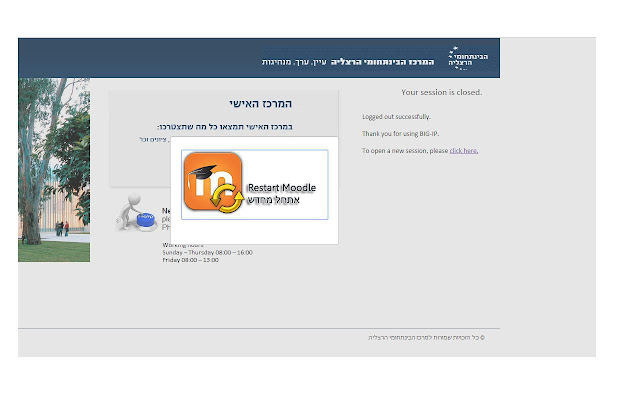Click 'Friday 08:00 – 13:00' text
Viewport: 640px width, 400px height.
pos(190,260)
